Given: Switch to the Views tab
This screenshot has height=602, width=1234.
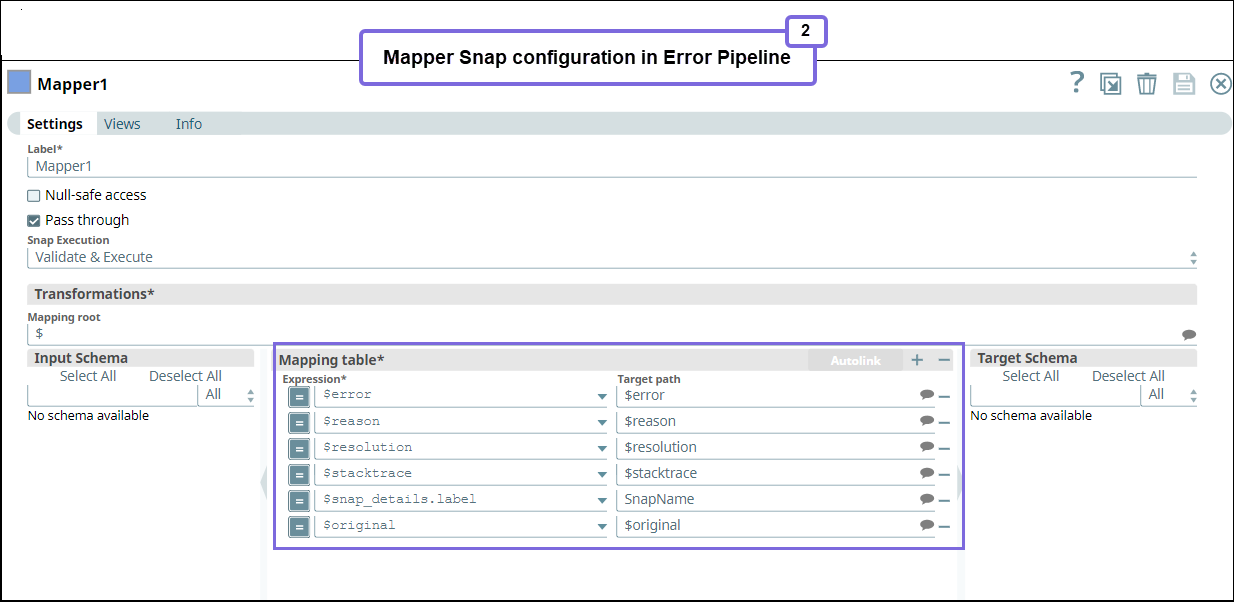Looking at the screenshot, I should [122, 124].
